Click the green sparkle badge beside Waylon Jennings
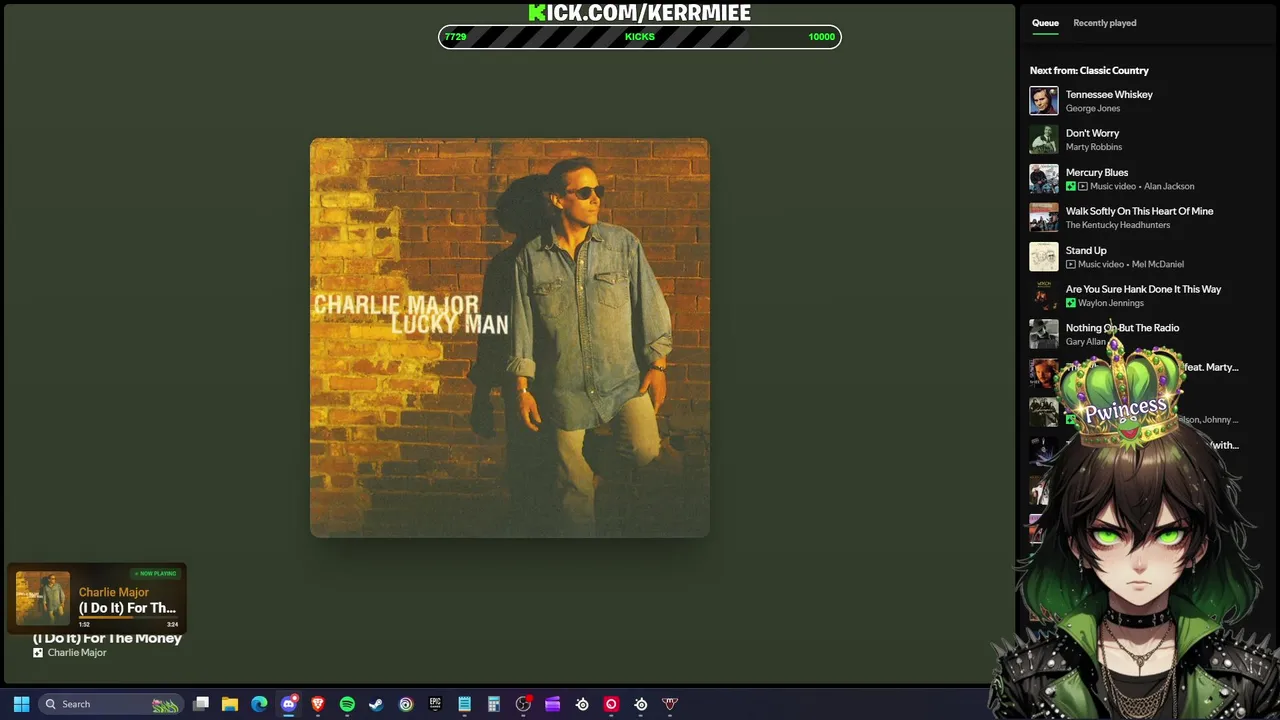The height and width of the screenshot is (720, 1280). 1071,303
